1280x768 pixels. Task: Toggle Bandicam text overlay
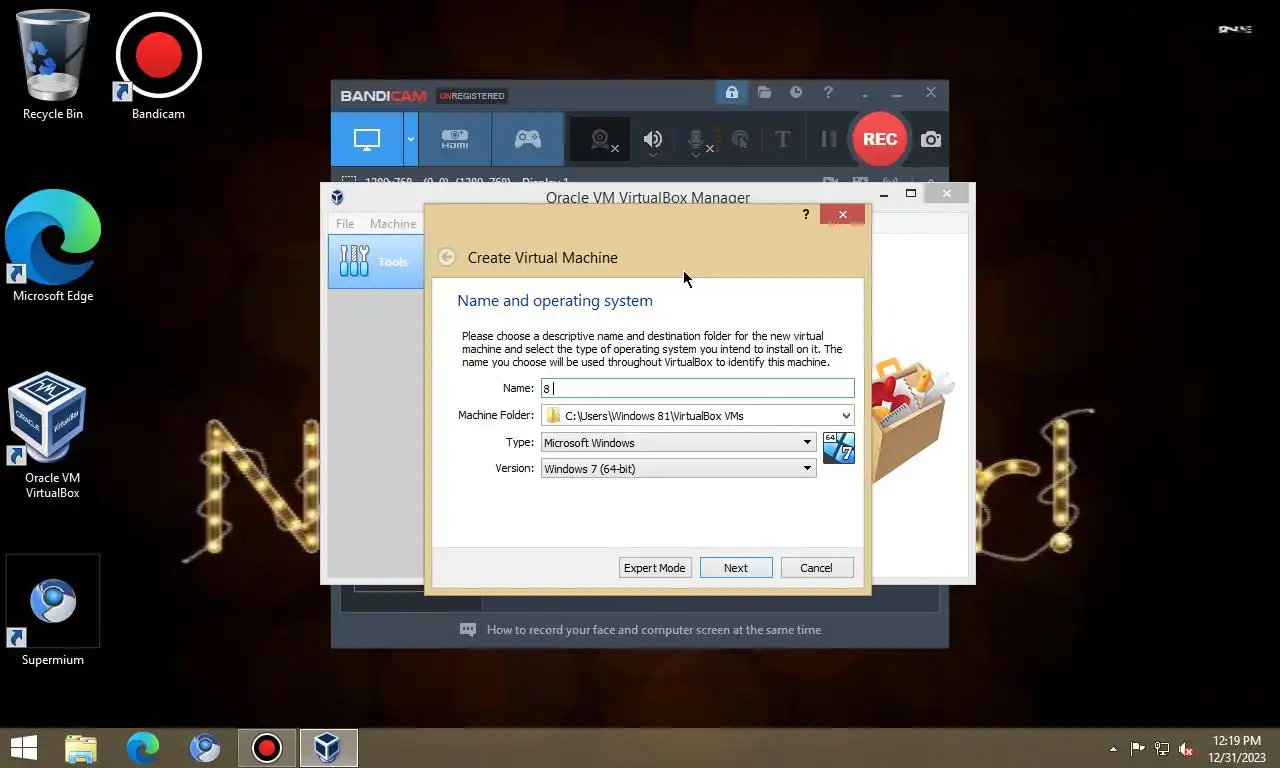pyautogui.click(x=783, y=140)
